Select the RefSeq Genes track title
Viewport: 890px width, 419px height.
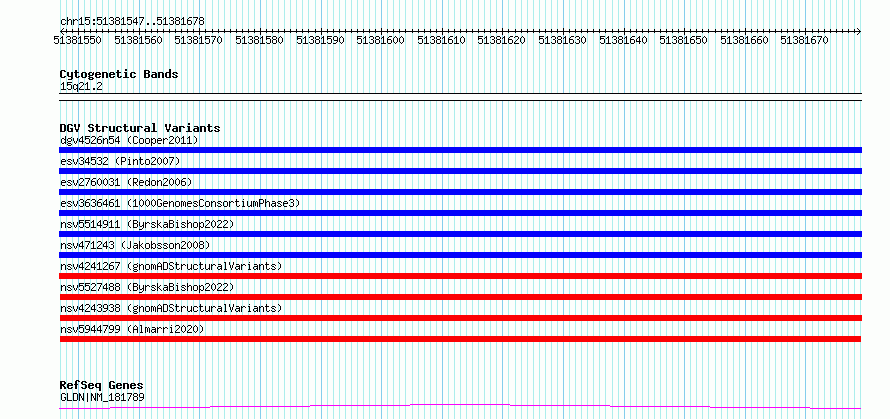coord(101,386)
